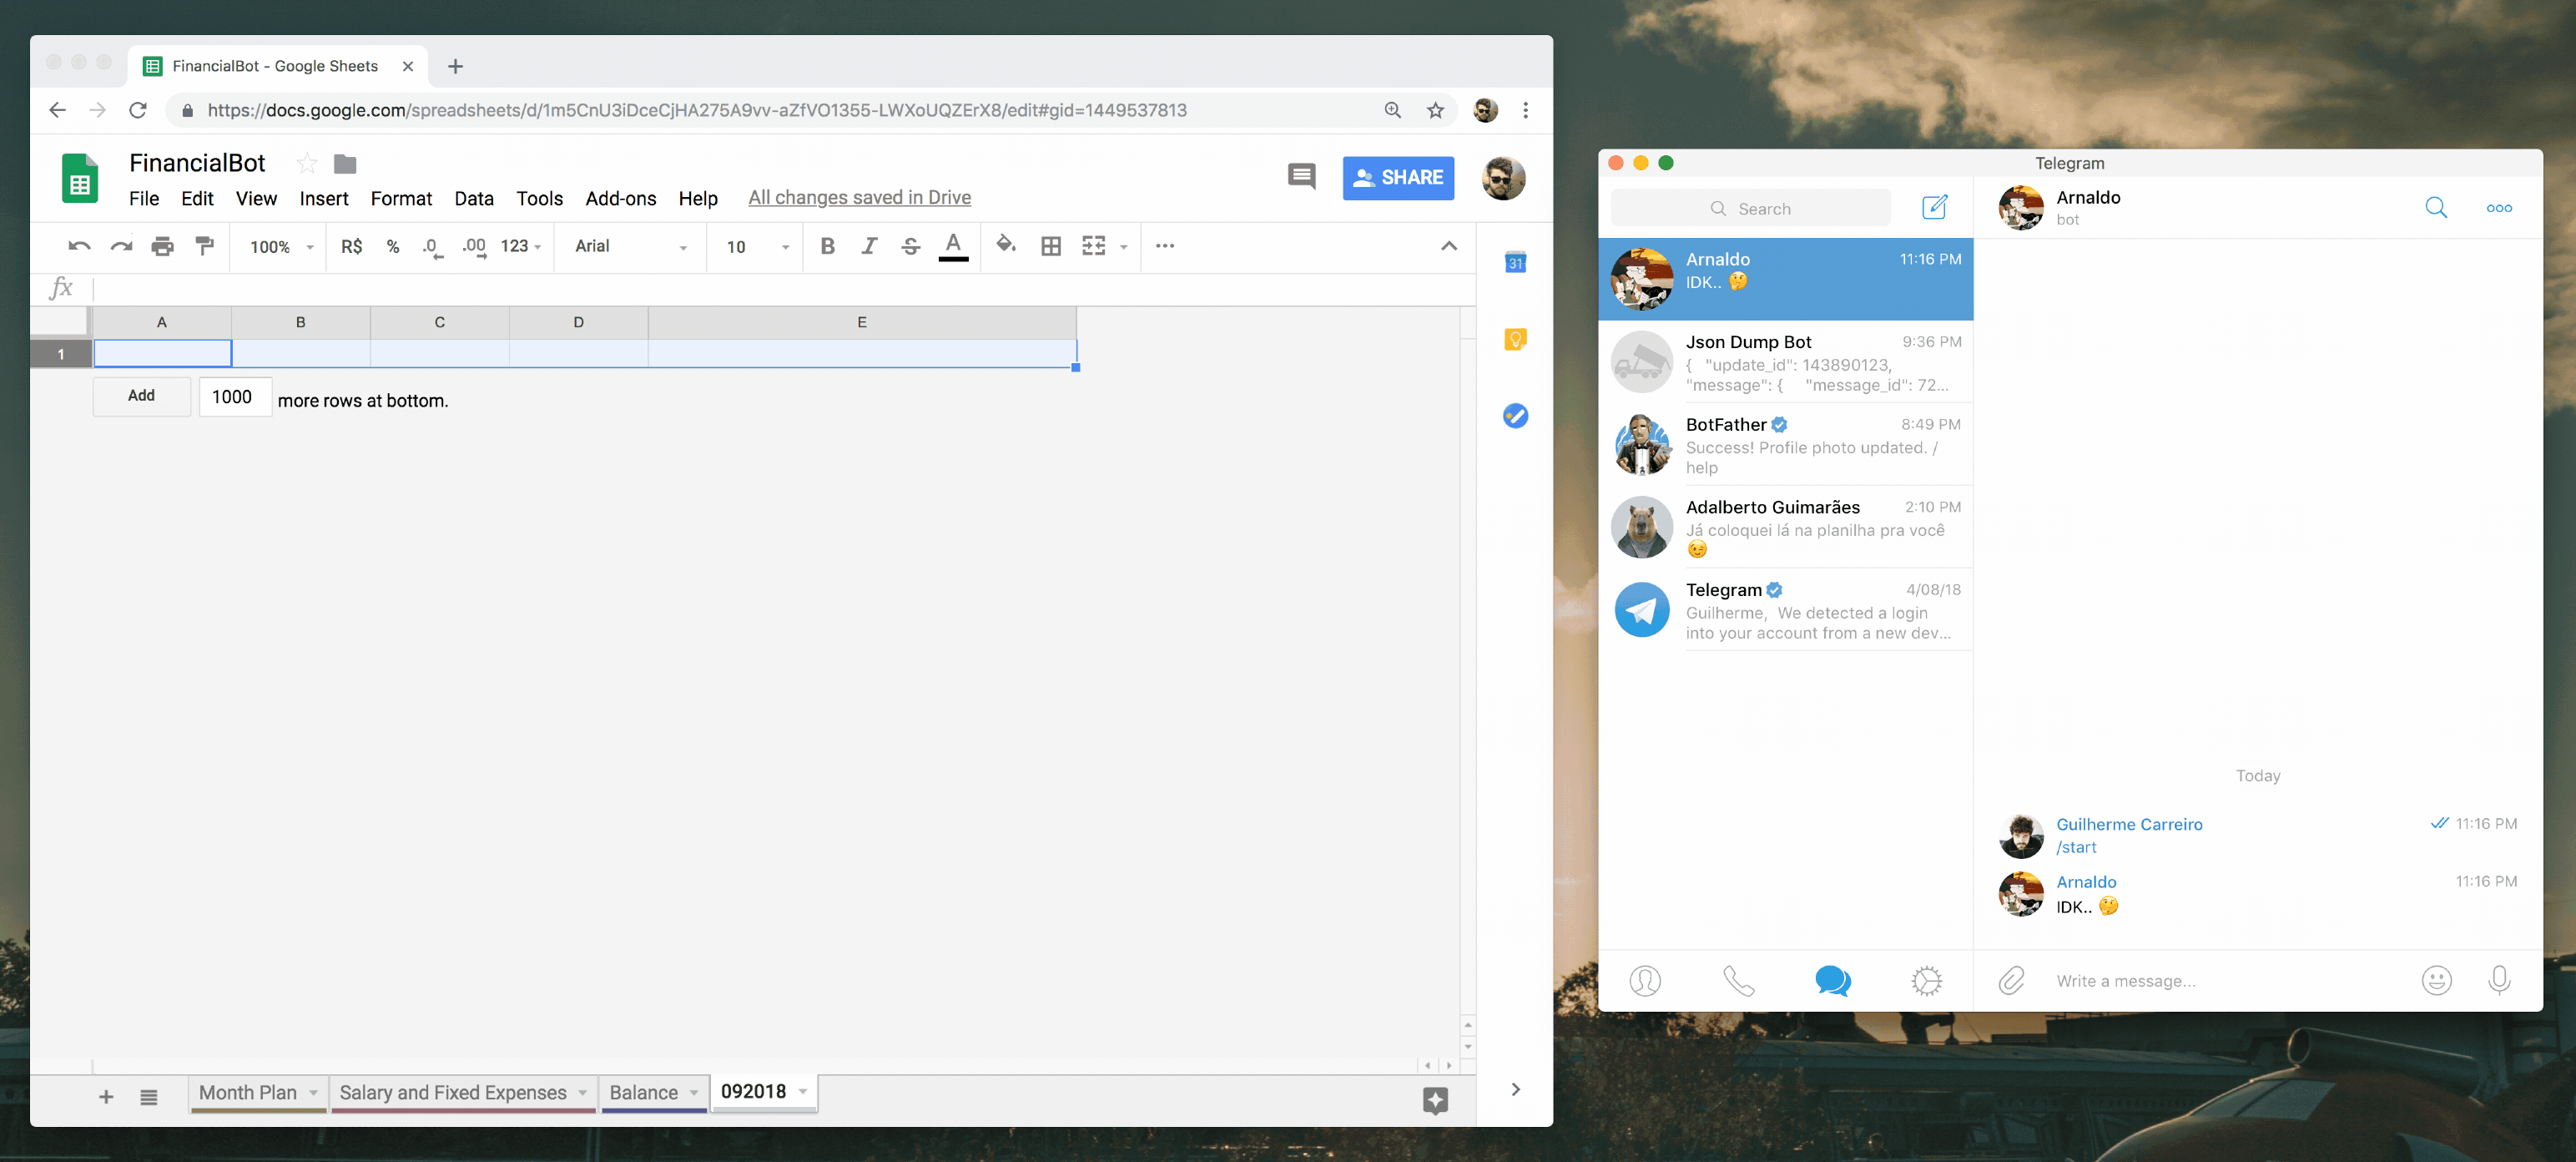Select the paint format tool
Image resolution: width=2576 pixels, height=1162 pixels.
tap(204, 246)
